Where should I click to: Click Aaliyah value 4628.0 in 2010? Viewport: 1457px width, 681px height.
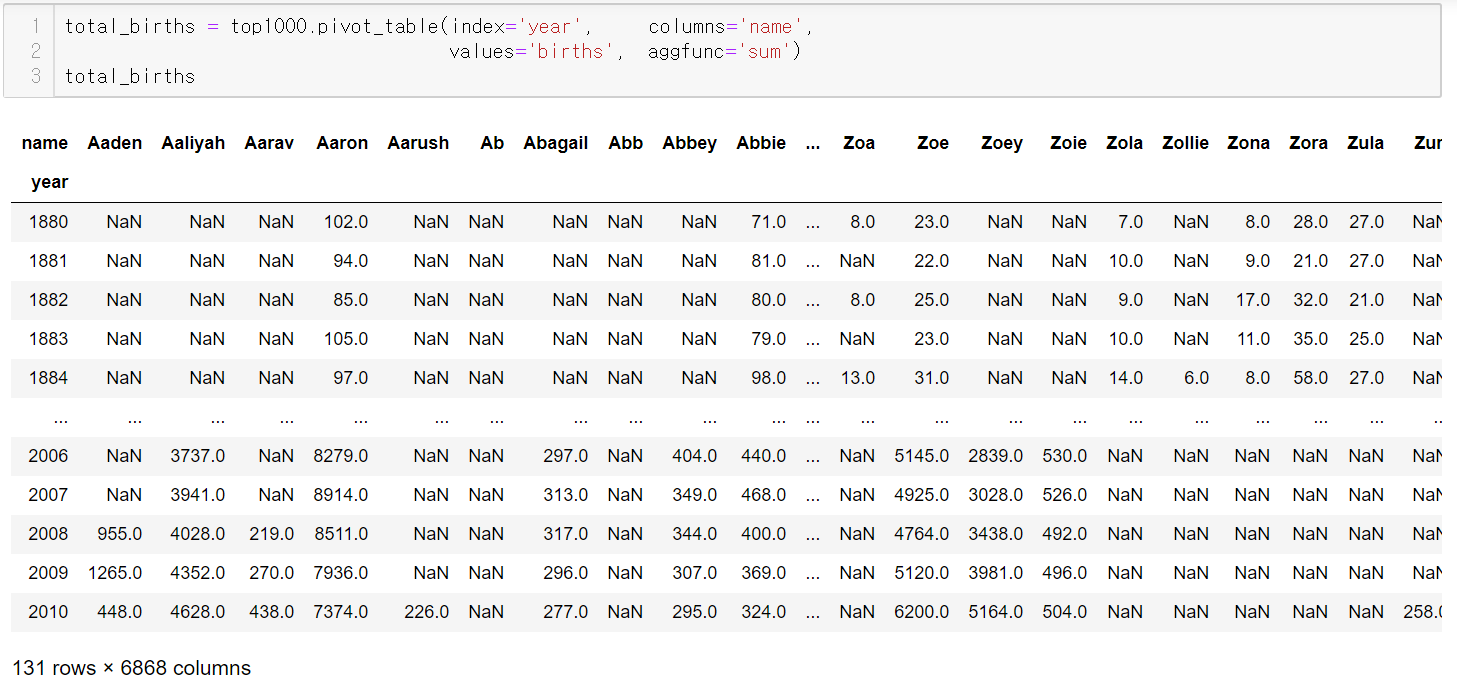tap(198, 612)
